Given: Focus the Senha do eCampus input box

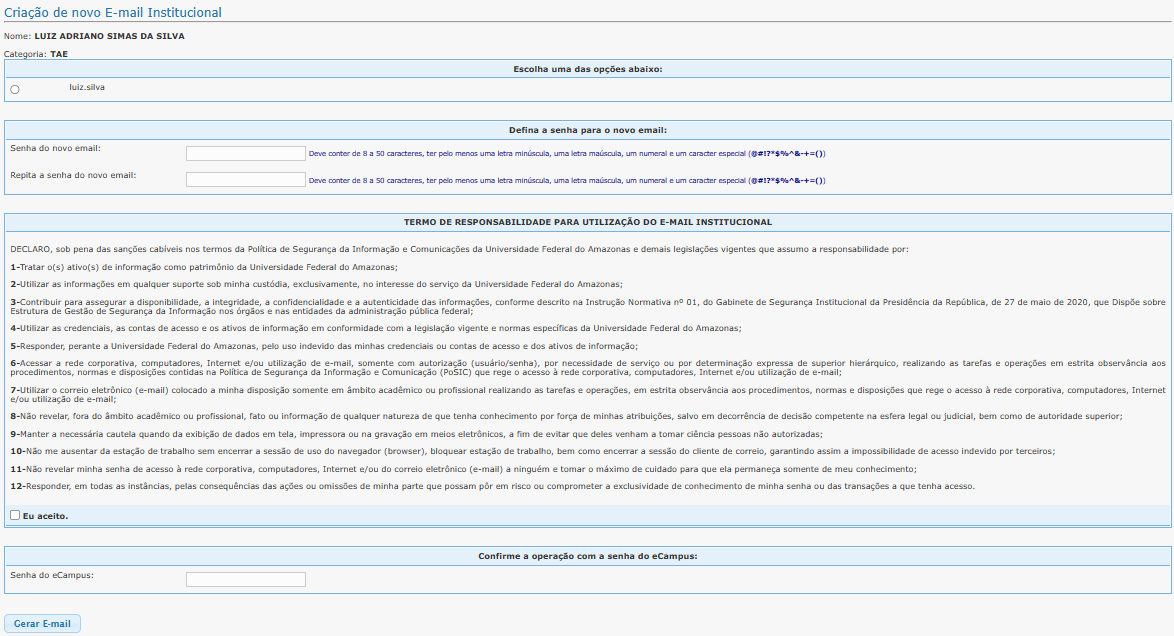Looking at the screenshot, I should click(x=245, y=579).
